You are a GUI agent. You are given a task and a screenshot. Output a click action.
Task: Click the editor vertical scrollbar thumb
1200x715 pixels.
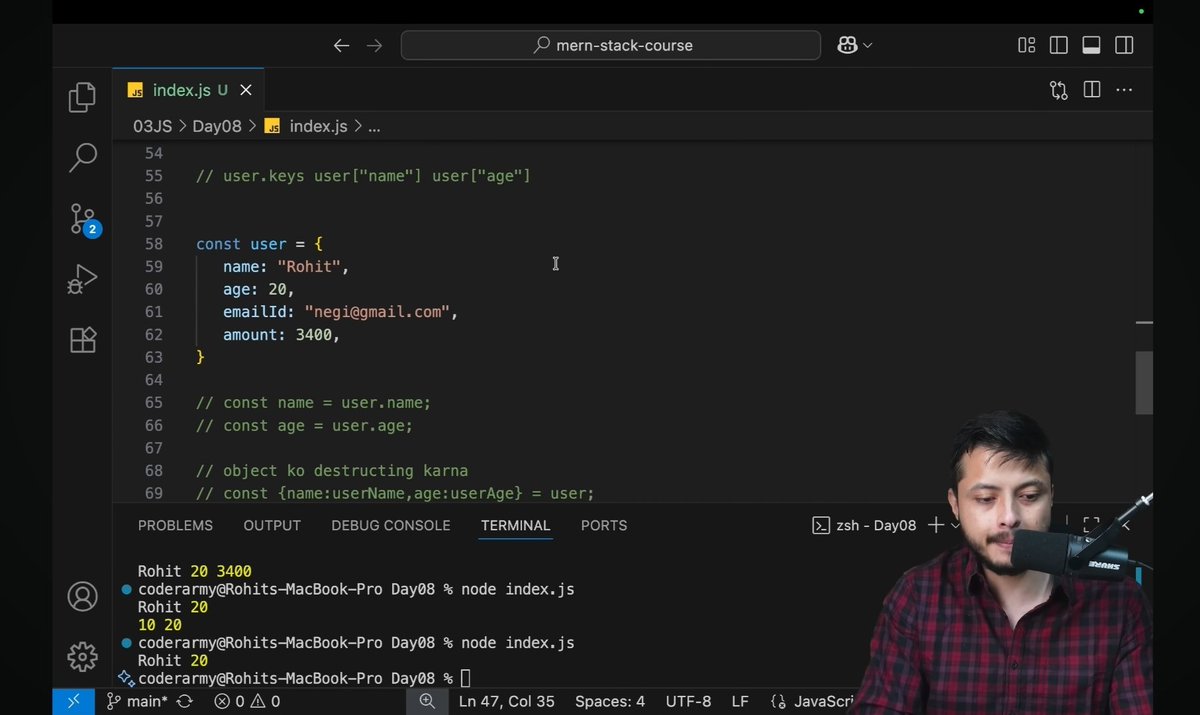[1143, 382]
